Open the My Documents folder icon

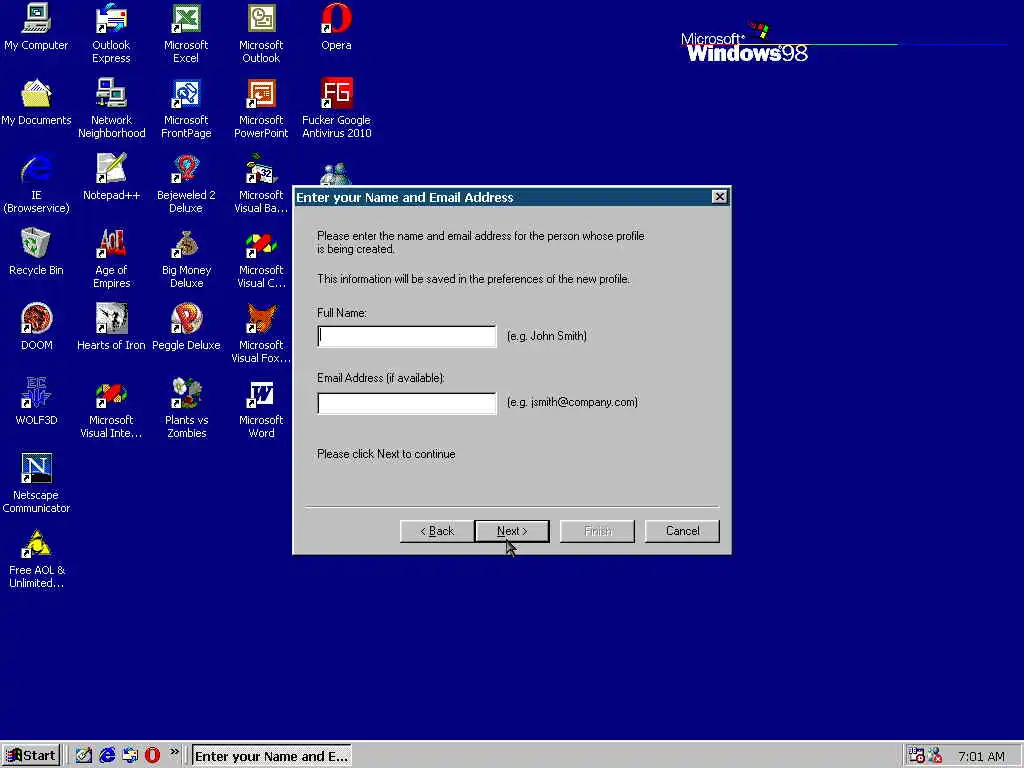[36, 103]
